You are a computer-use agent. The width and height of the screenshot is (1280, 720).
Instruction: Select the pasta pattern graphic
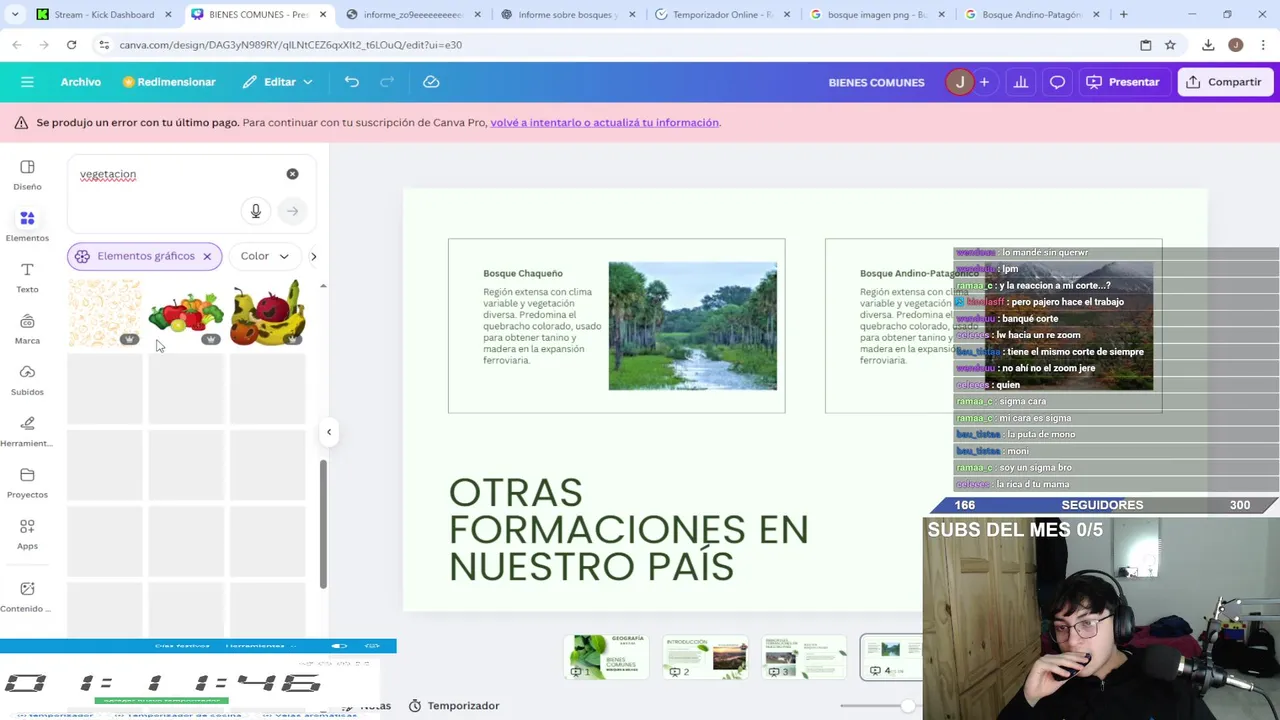point(105,313)
